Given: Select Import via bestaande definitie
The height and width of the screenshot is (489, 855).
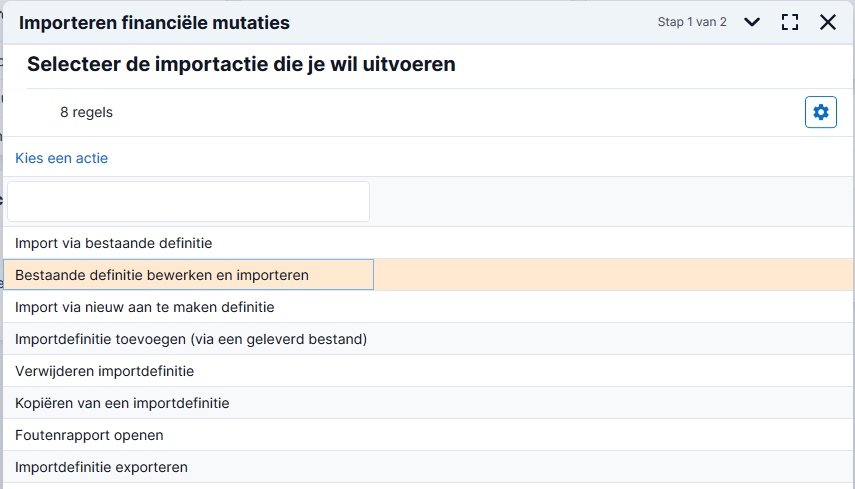Looking at the screenshot, I should pos(428,243).
